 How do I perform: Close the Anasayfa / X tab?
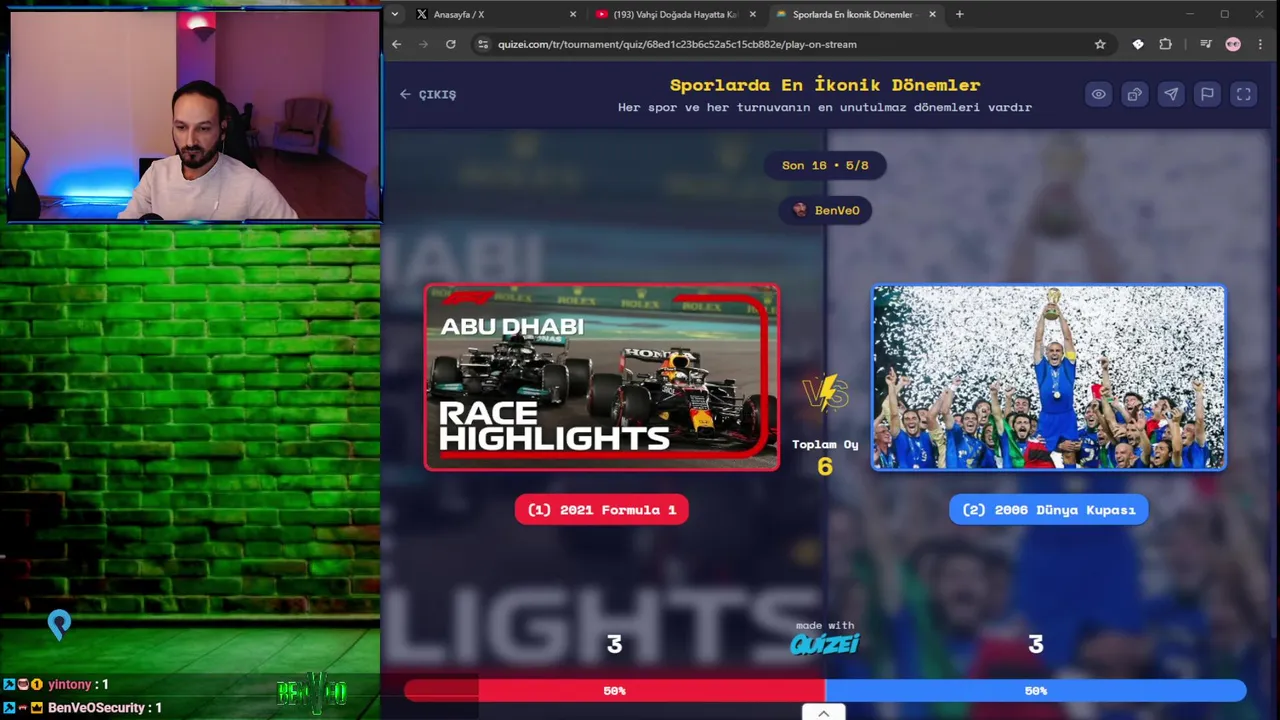[x=573, y=14]
